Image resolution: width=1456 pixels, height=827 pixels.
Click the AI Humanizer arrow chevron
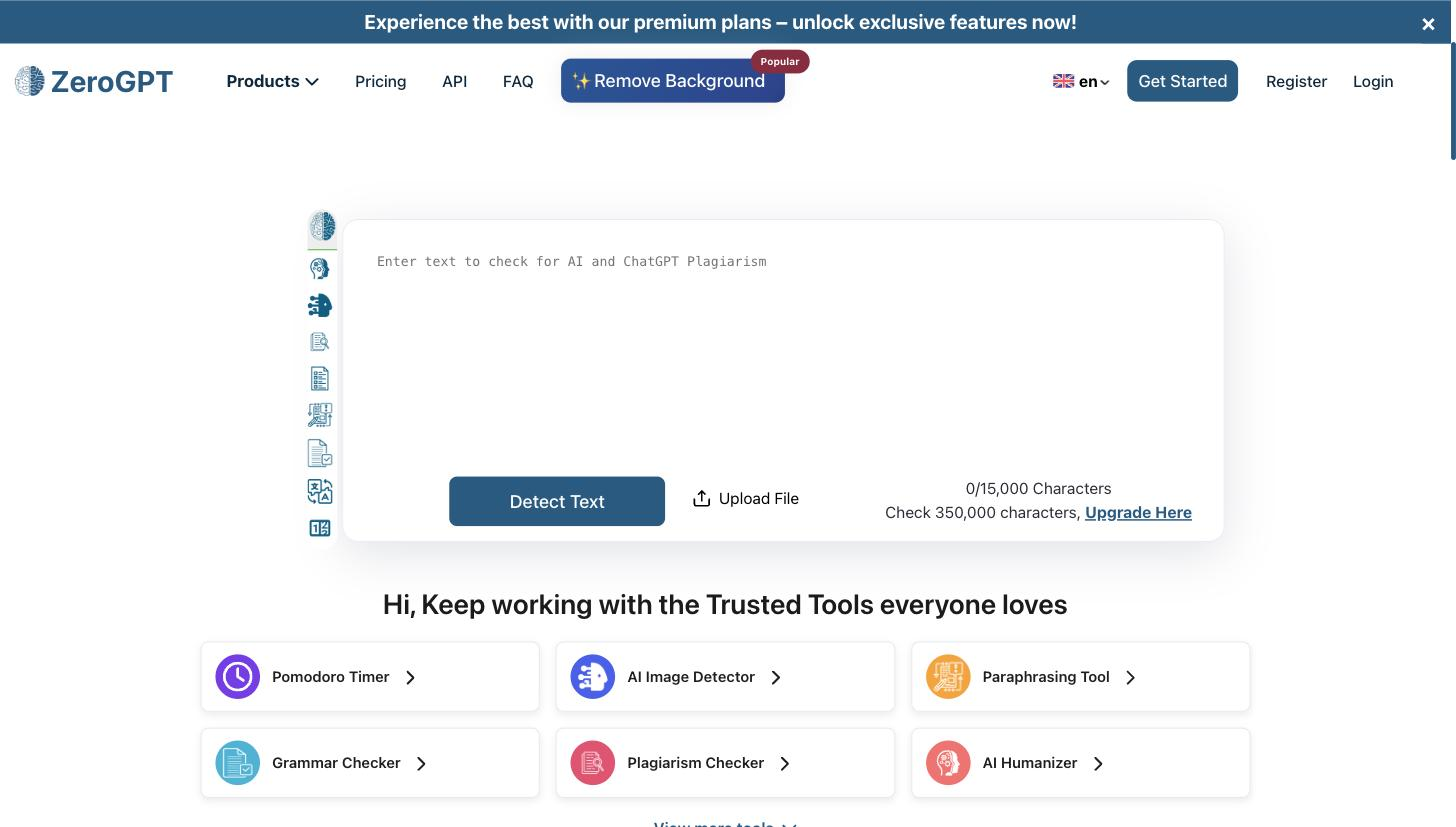(x=1099, y=764)
